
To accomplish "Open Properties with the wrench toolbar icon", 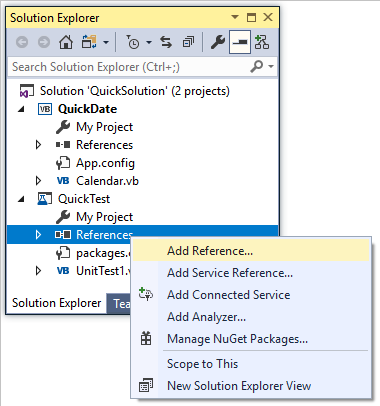I will click(x=218, y=42).
